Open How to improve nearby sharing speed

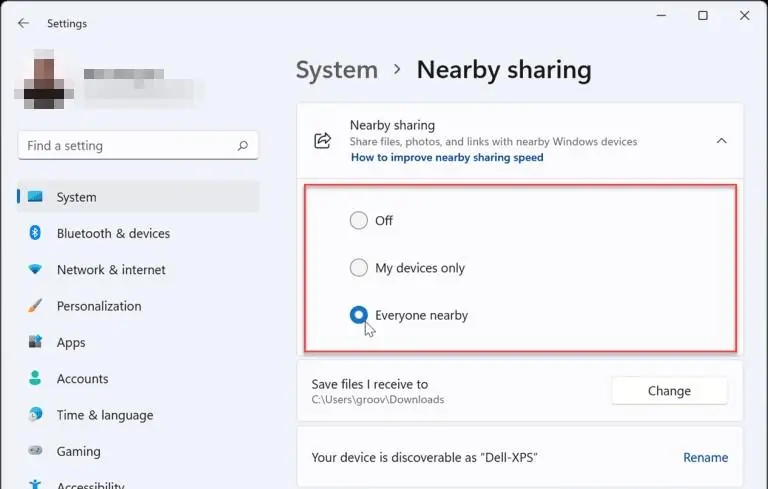point(447,157)
